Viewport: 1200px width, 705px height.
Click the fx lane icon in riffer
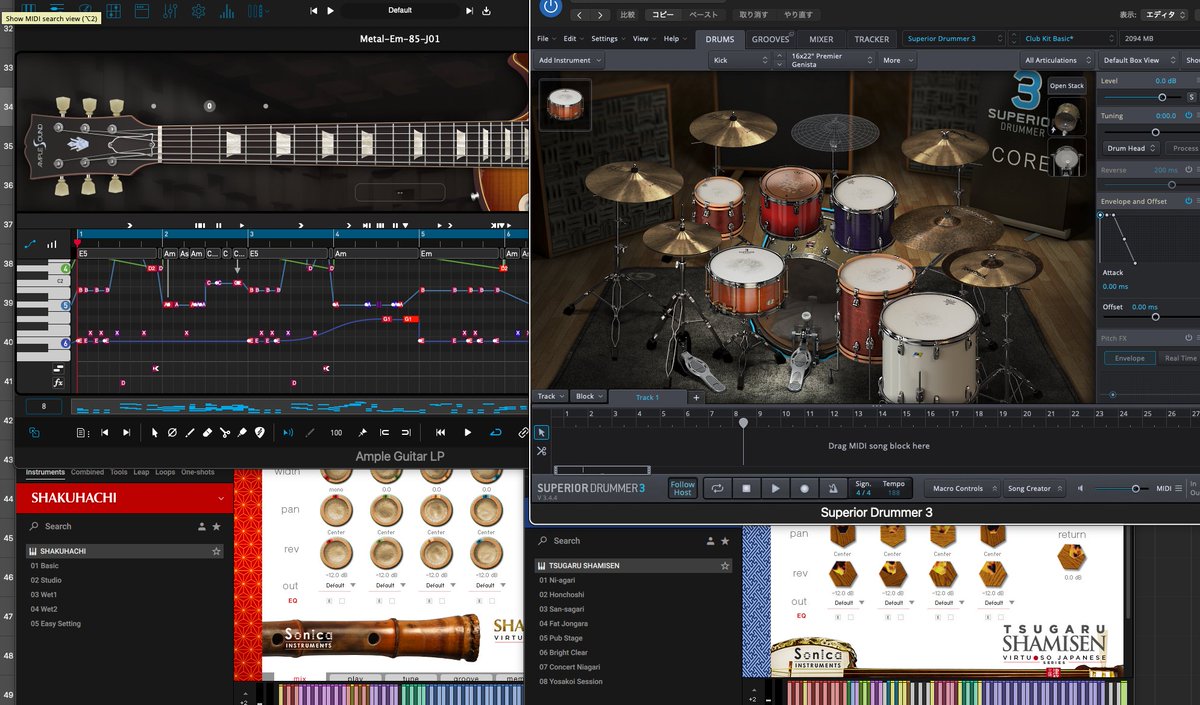pyautogui.click(x=58, y=383)
